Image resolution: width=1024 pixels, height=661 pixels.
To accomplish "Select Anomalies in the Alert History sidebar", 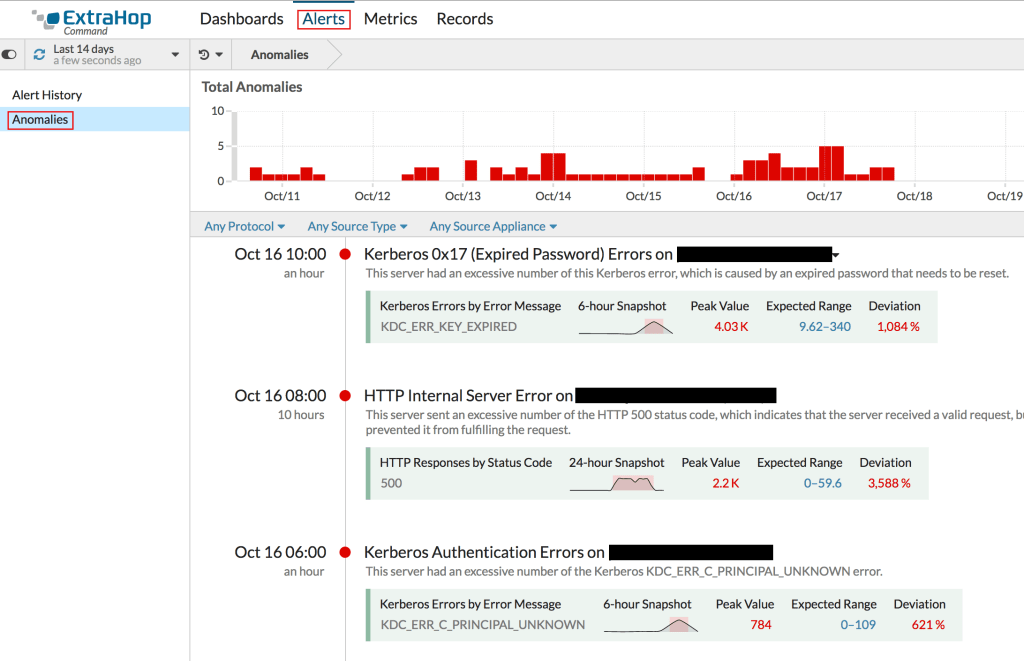I will (40, 119).
